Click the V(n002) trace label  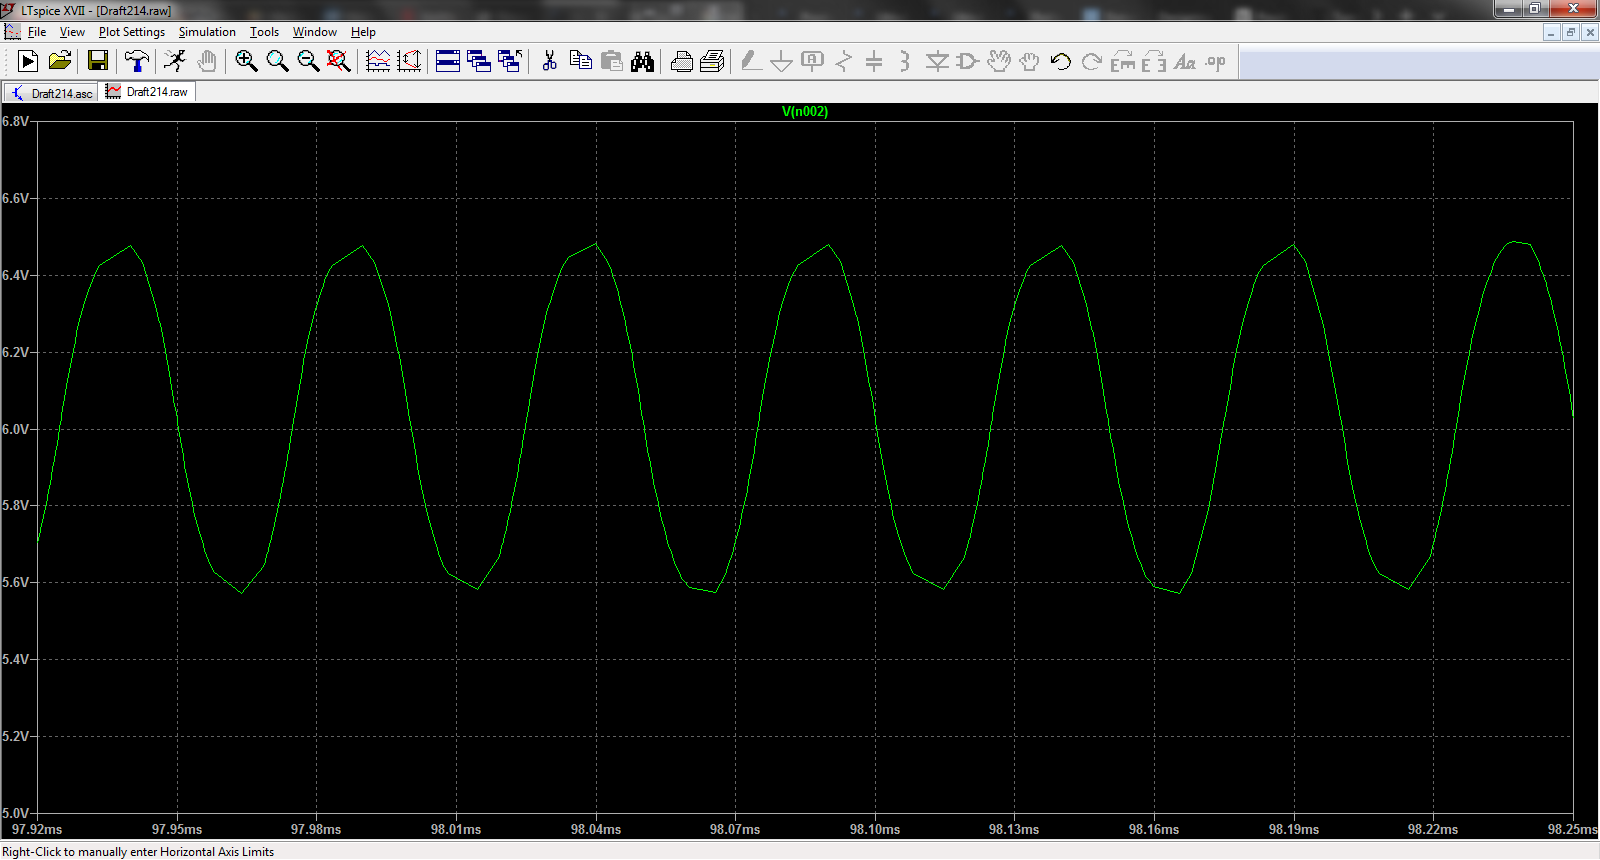[805, 112]
